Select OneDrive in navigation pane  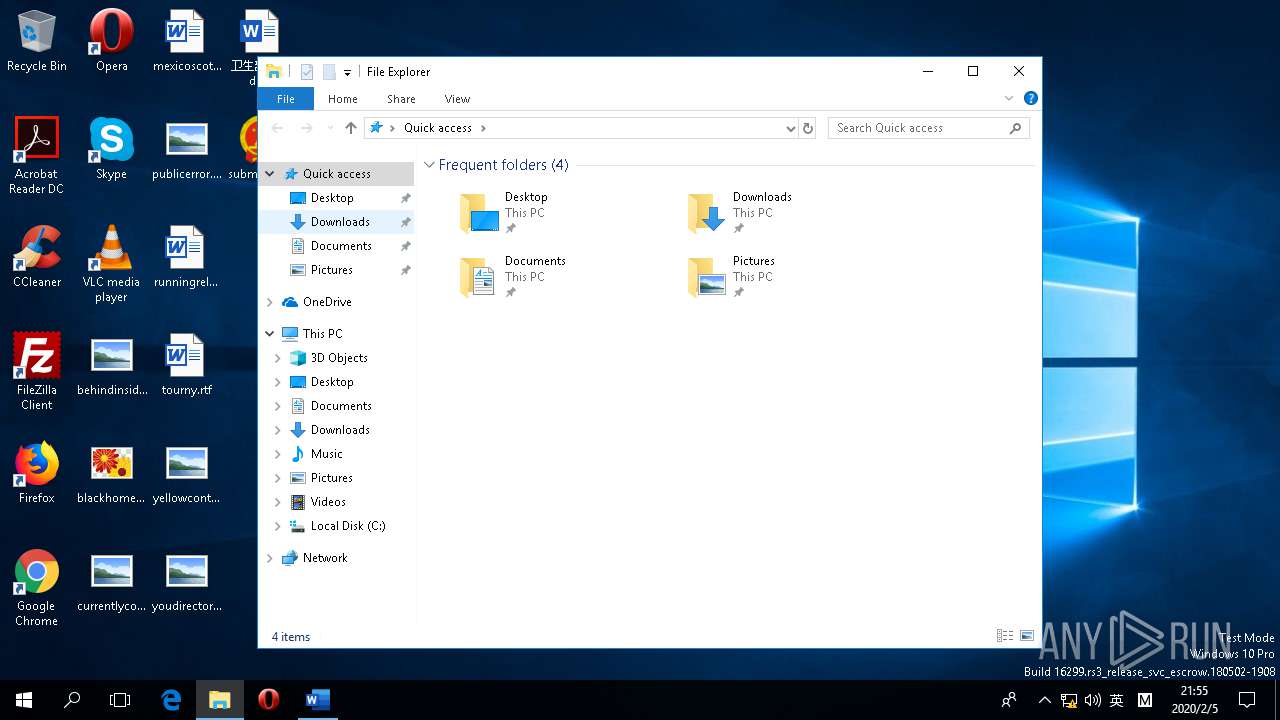click(327, 302)
